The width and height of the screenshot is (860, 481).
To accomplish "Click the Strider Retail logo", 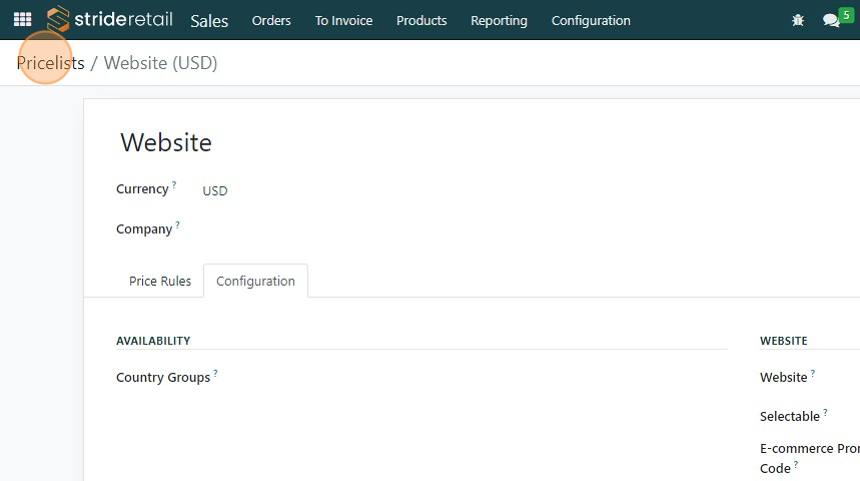I will click(110, 20).
